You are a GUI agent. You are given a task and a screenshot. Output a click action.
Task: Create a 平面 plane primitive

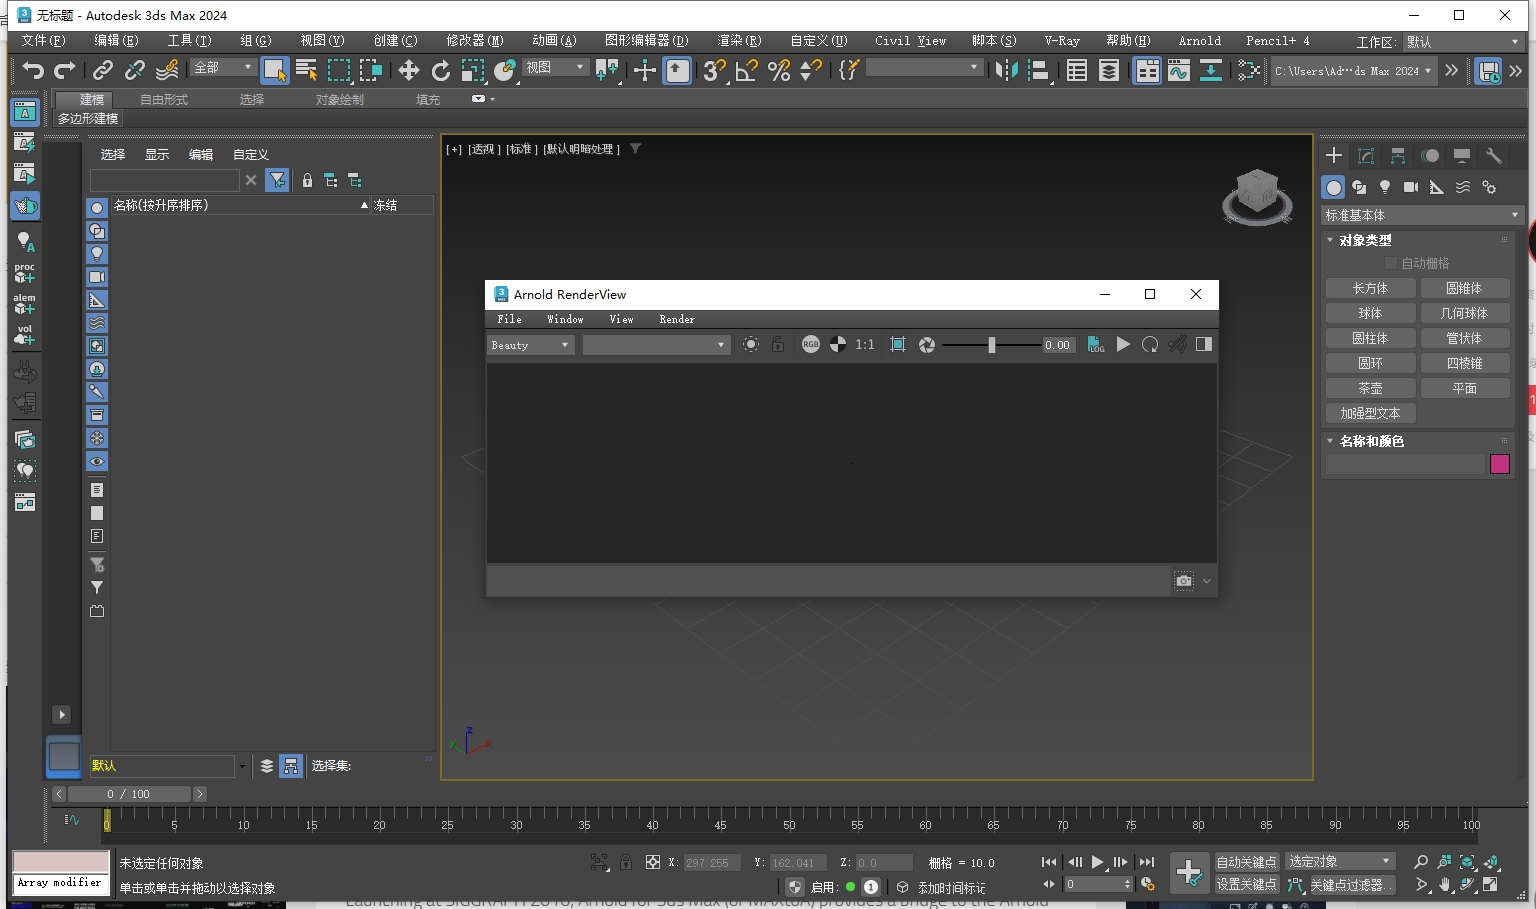click(1464, 388)
